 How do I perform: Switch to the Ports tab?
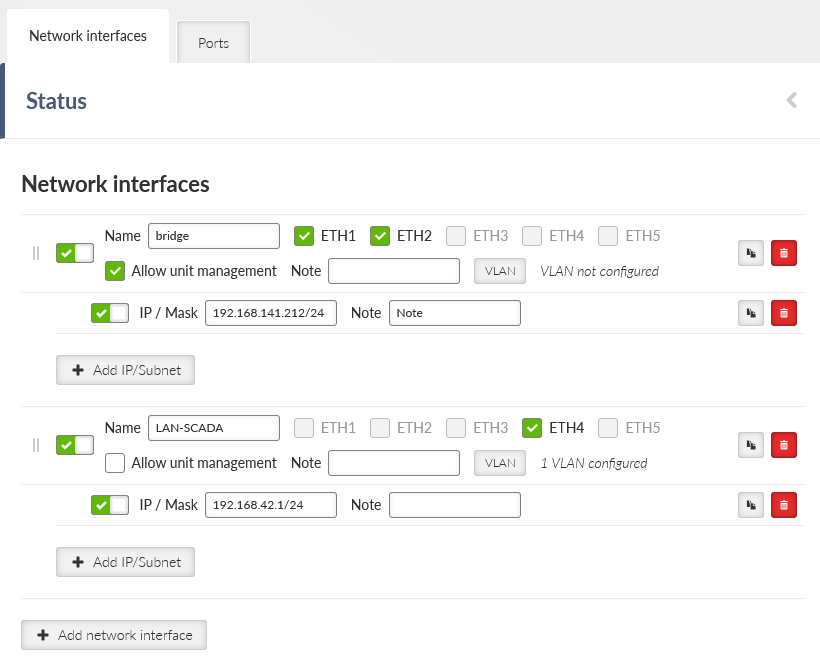tap(213, 43)
